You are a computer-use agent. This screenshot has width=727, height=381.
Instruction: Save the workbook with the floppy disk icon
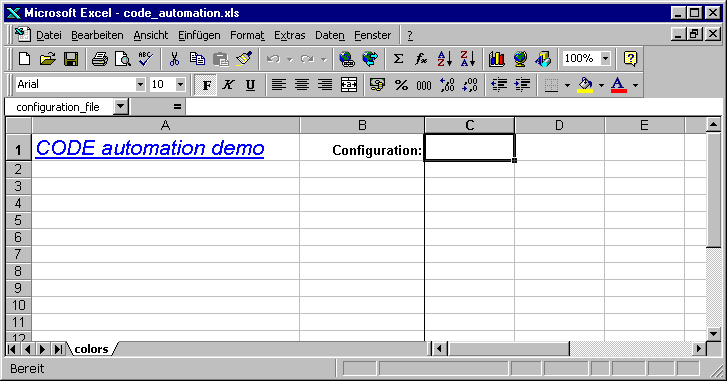pyautogui.click(x=70, y=59)
